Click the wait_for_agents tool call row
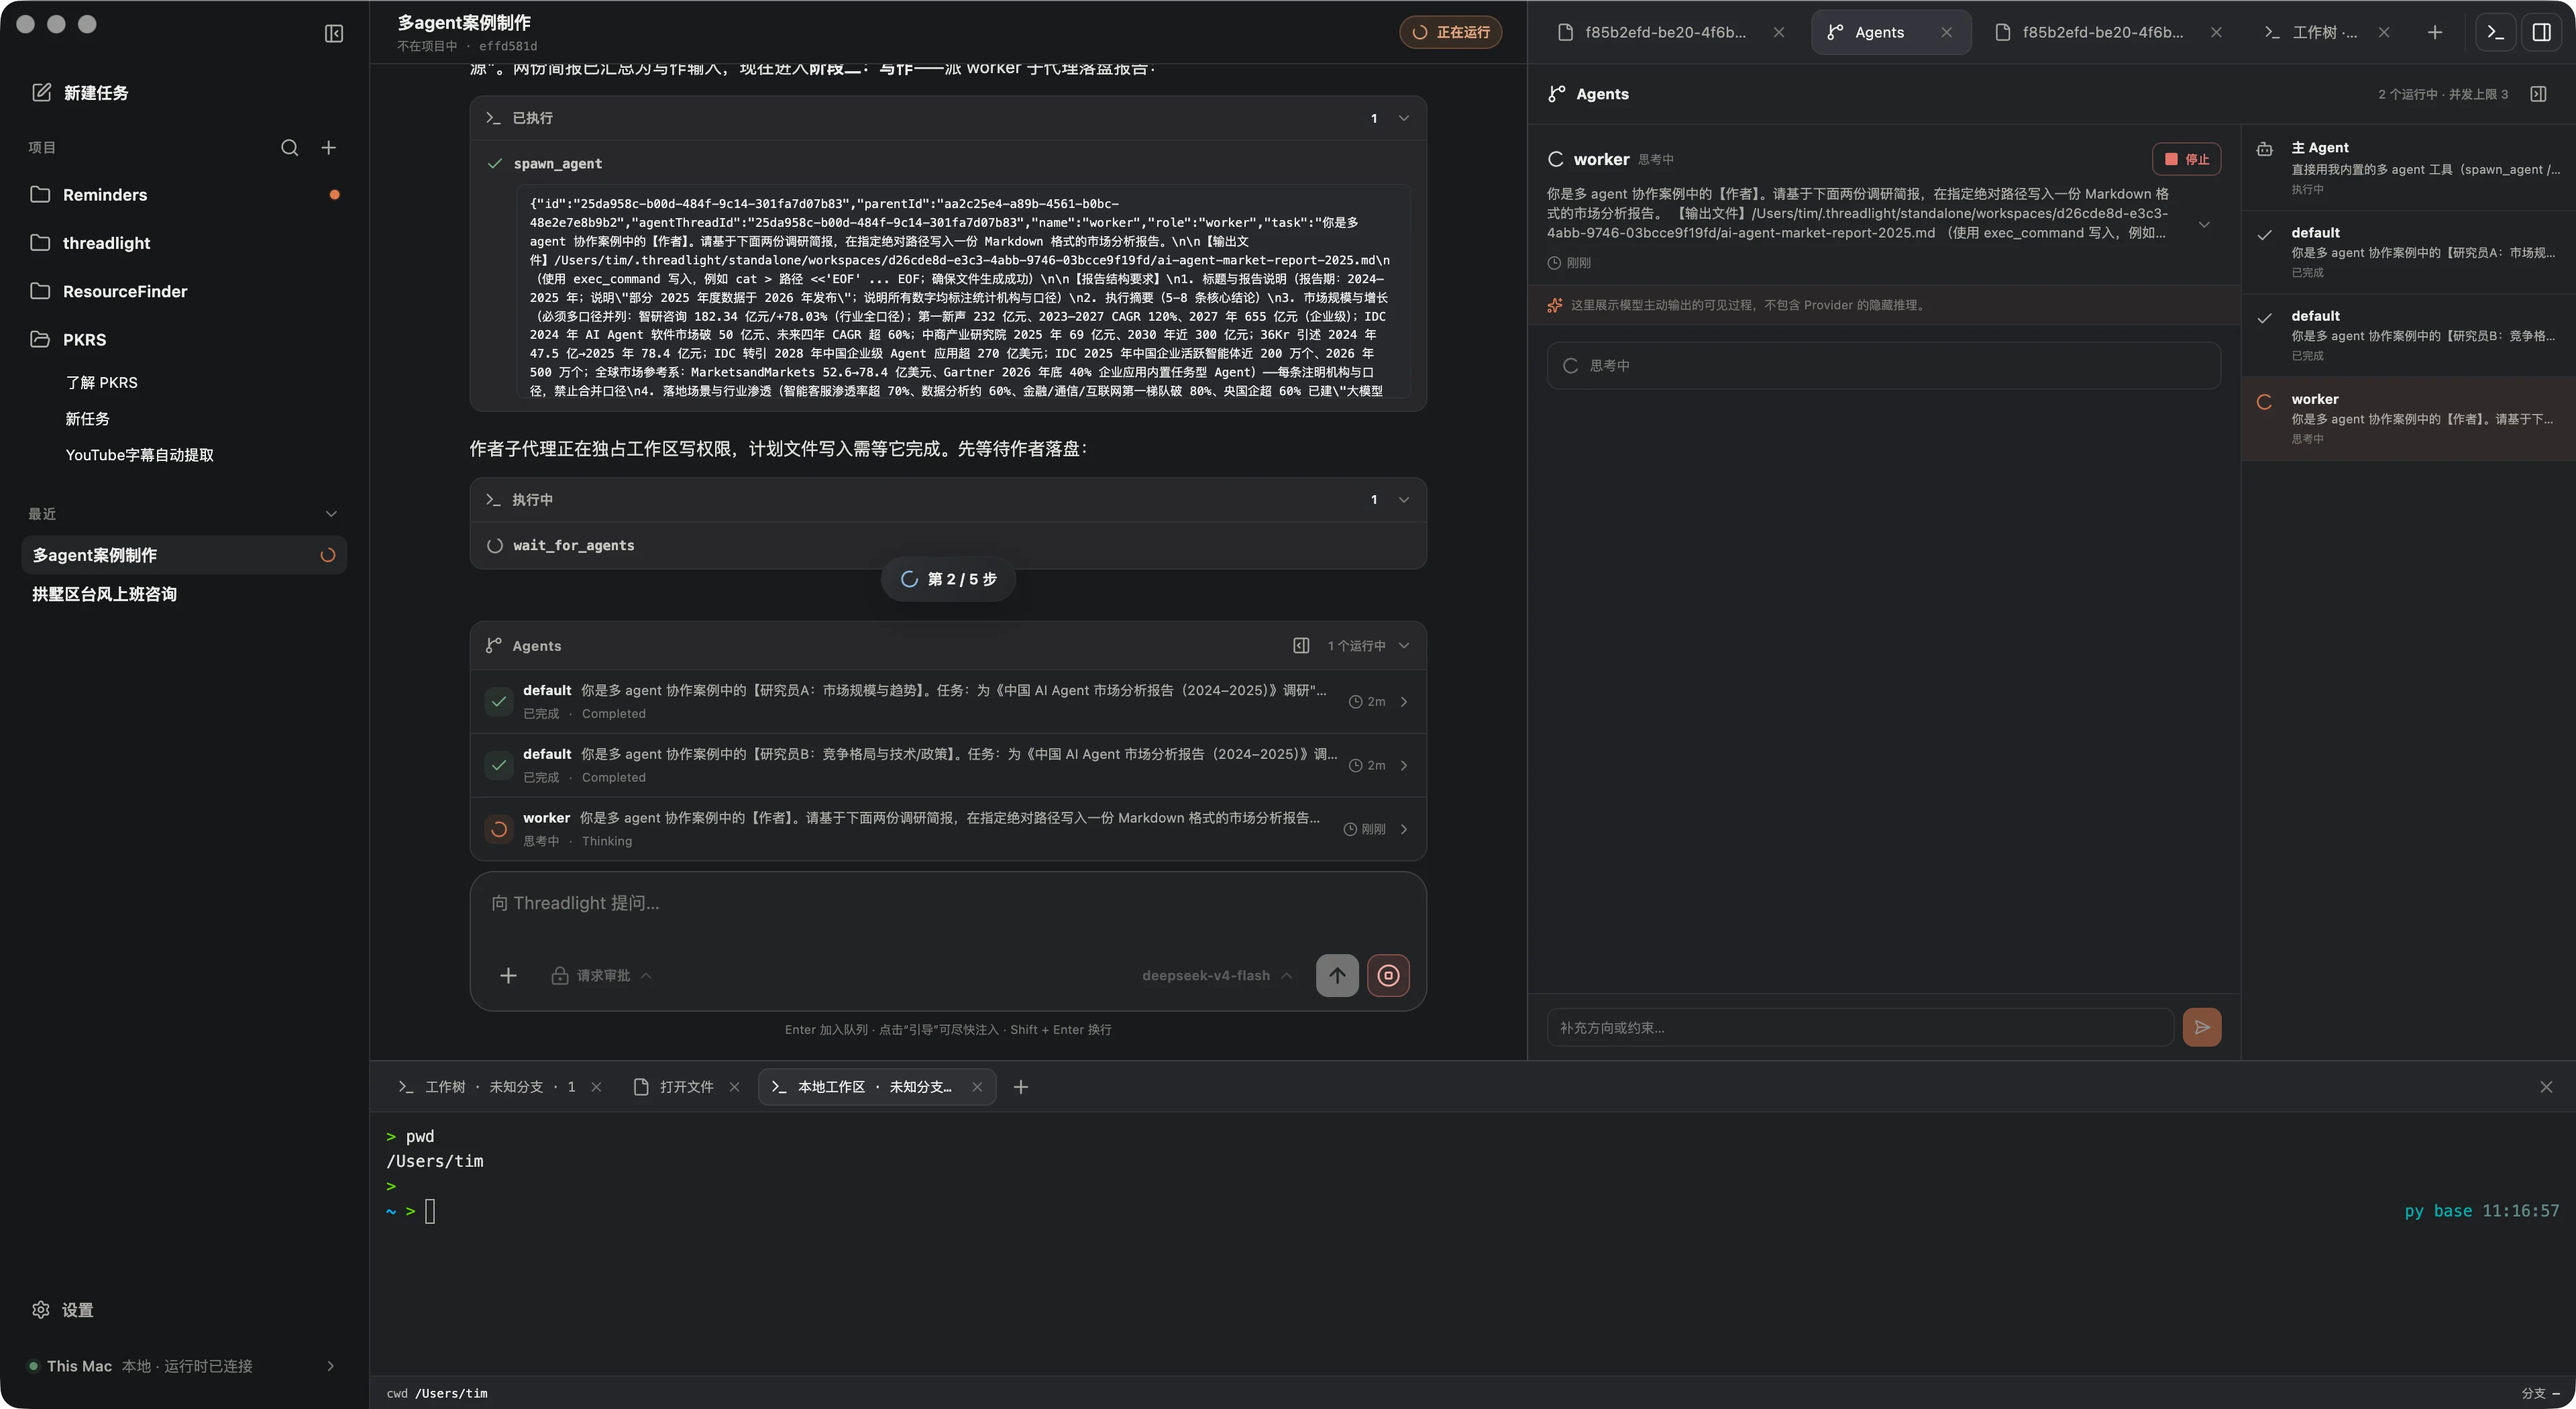This screenshot has height=1409, width=2576. [x=948, y=545]
